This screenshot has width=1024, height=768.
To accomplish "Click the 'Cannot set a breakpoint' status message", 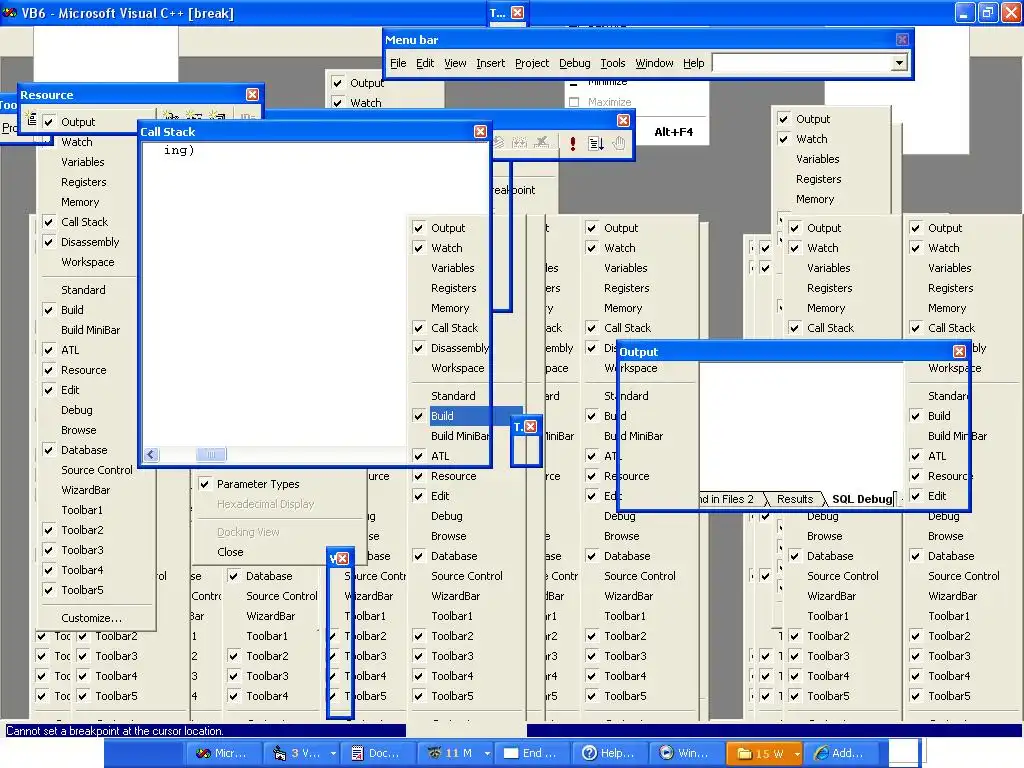I will point(115,731).
